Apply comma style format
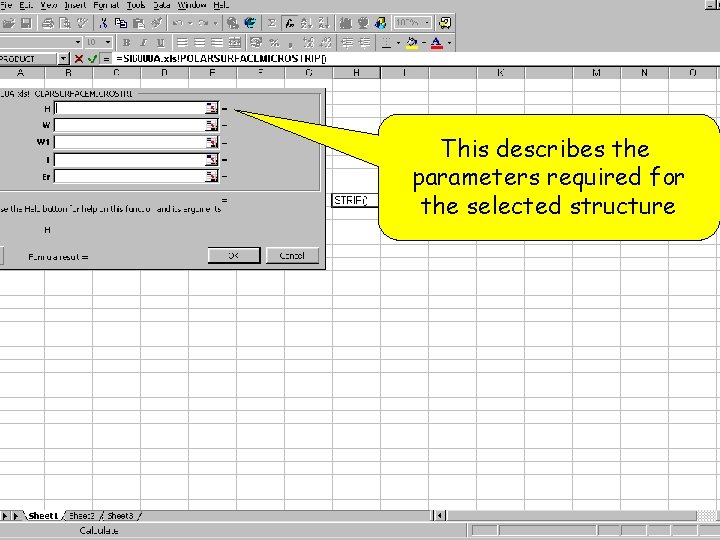 point(291,43)
